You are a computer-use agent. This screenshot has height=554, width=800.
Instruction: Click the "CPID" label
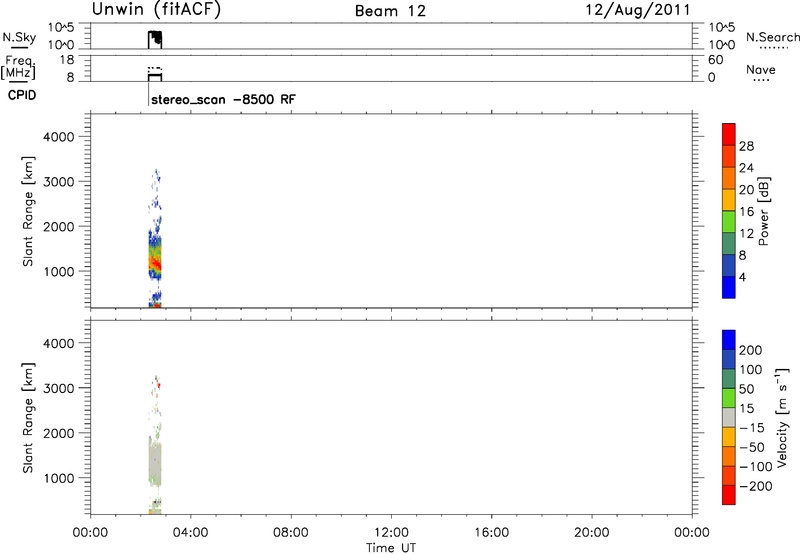click(22, 95)
